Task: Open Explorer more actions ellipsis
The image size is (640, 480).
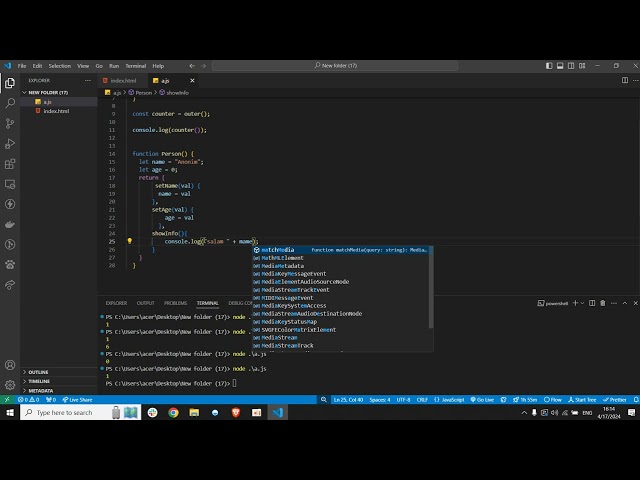Action: [88, 80]
